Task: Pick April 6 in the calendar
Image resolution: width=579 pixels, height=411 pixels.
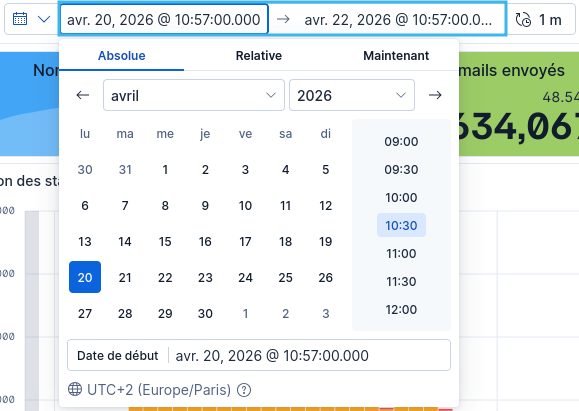Action: (85, 205)
